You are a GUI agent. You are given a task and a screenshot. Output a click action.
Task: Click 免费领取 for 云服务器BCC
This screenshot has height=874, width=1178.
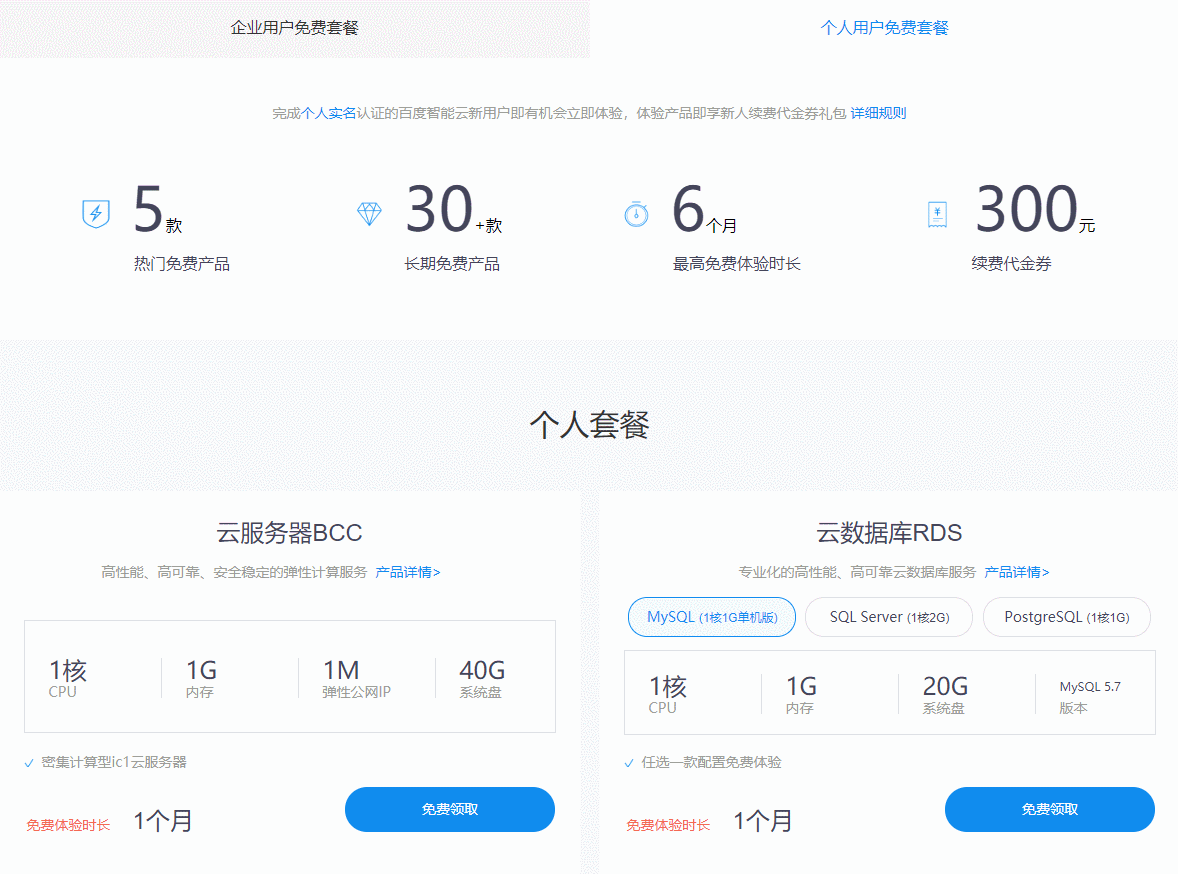tap(449, 809)
